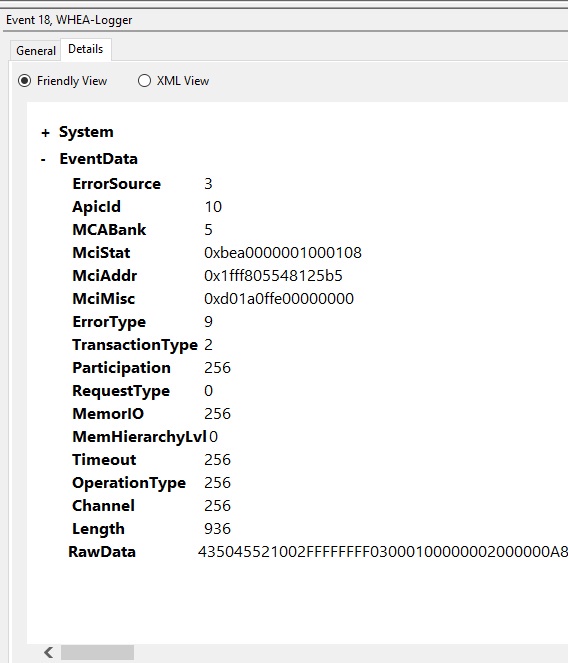Switch to the General tab
Screen dimensions: 568x663
point(36,51)
